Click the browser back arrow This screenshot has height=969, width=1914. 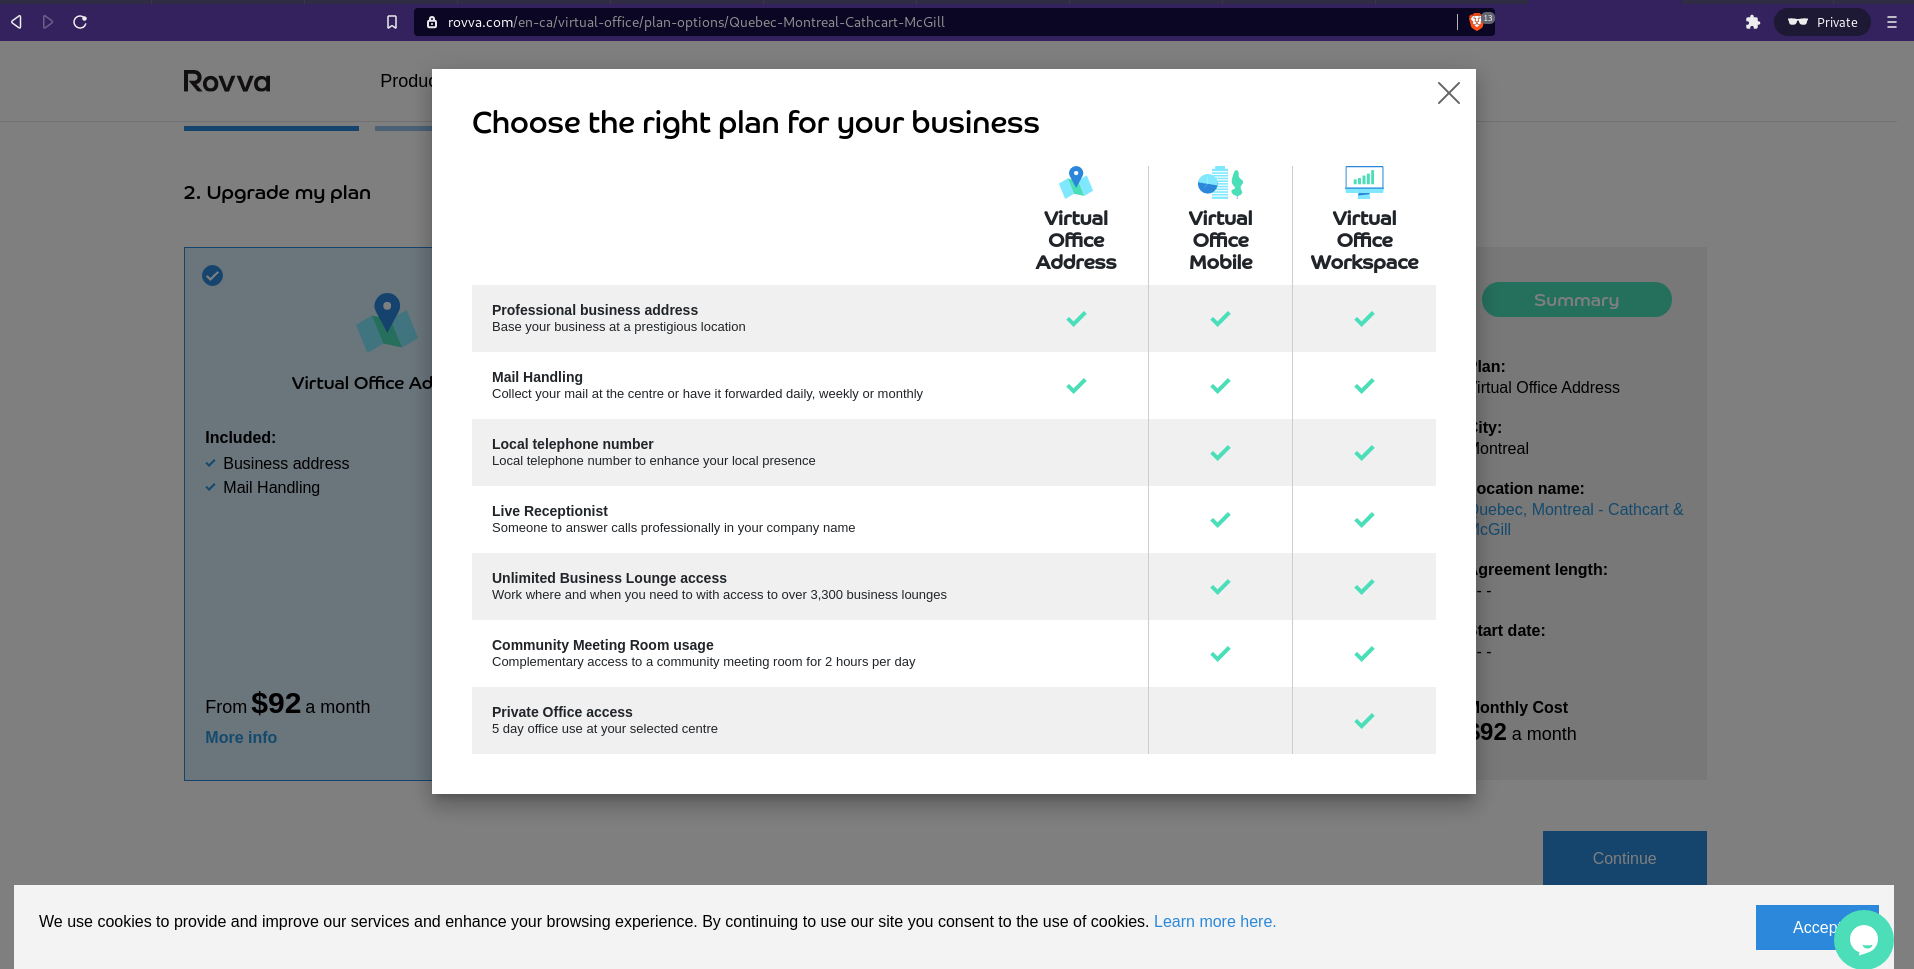point(16,21)
